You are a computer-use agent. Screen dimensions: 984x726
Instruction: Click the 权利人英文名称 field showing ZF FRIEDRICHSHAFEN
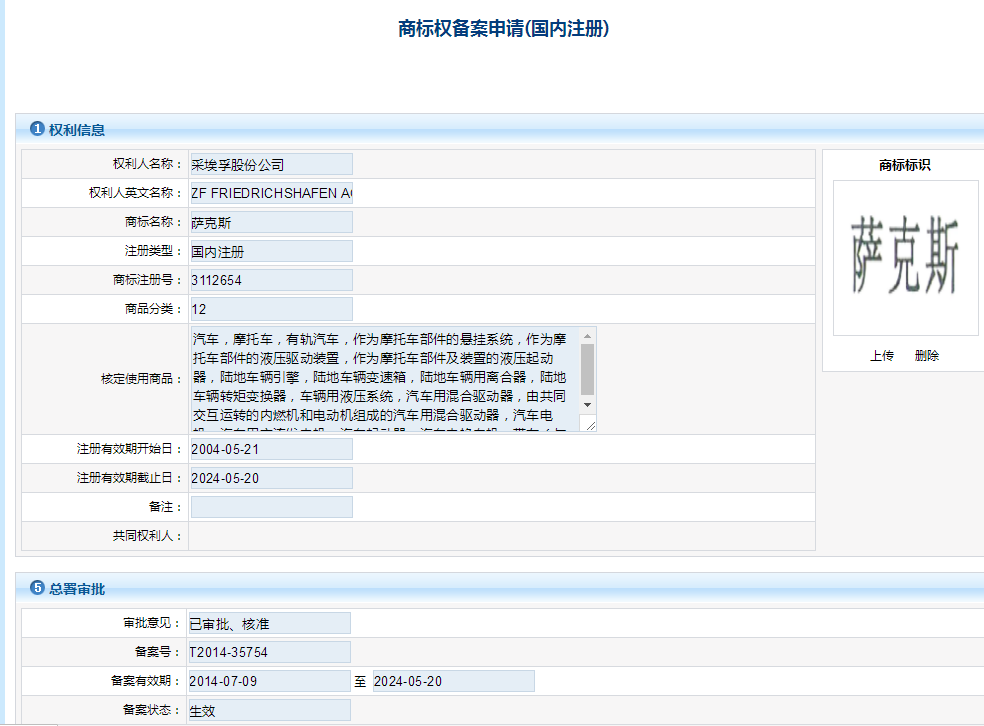270,192
